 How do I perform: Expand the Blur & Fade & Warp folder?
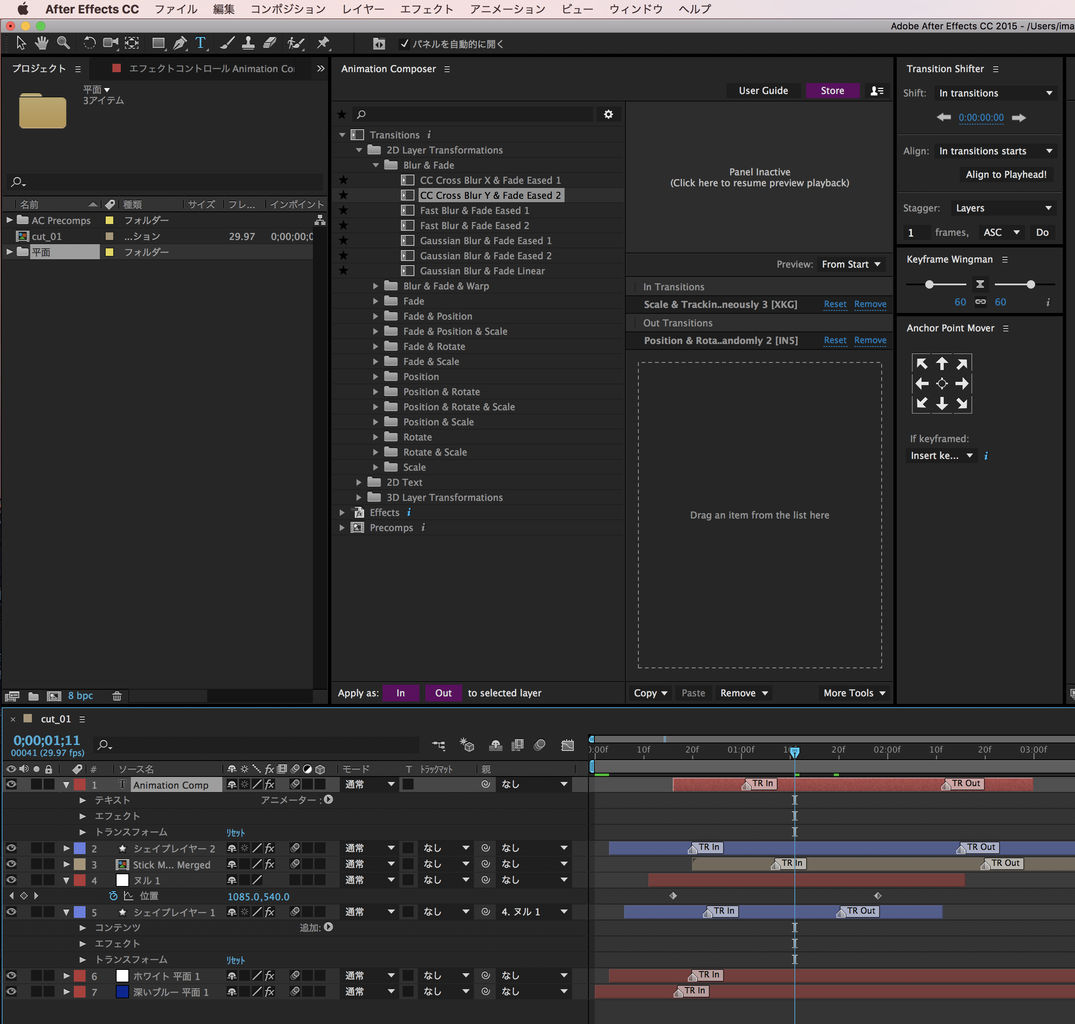tap(375, 286)
